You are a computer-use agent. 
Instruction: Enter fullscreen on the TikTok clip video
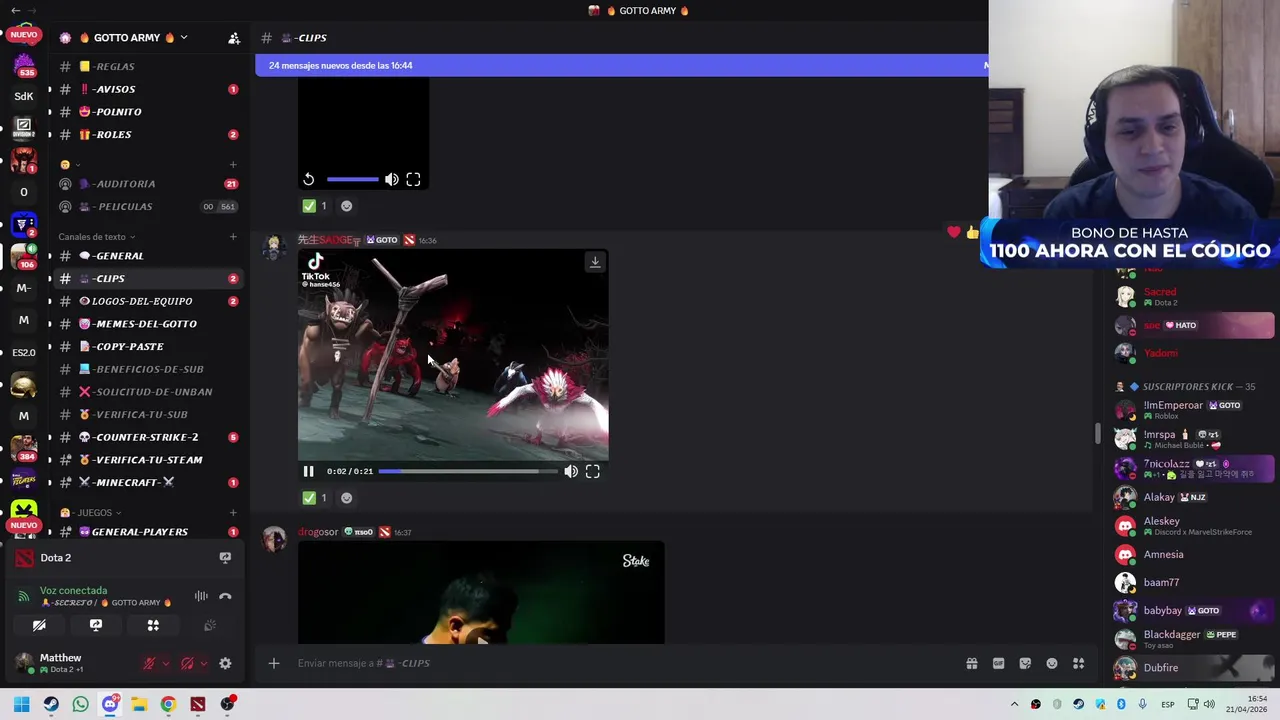click(x=593, y=471)
